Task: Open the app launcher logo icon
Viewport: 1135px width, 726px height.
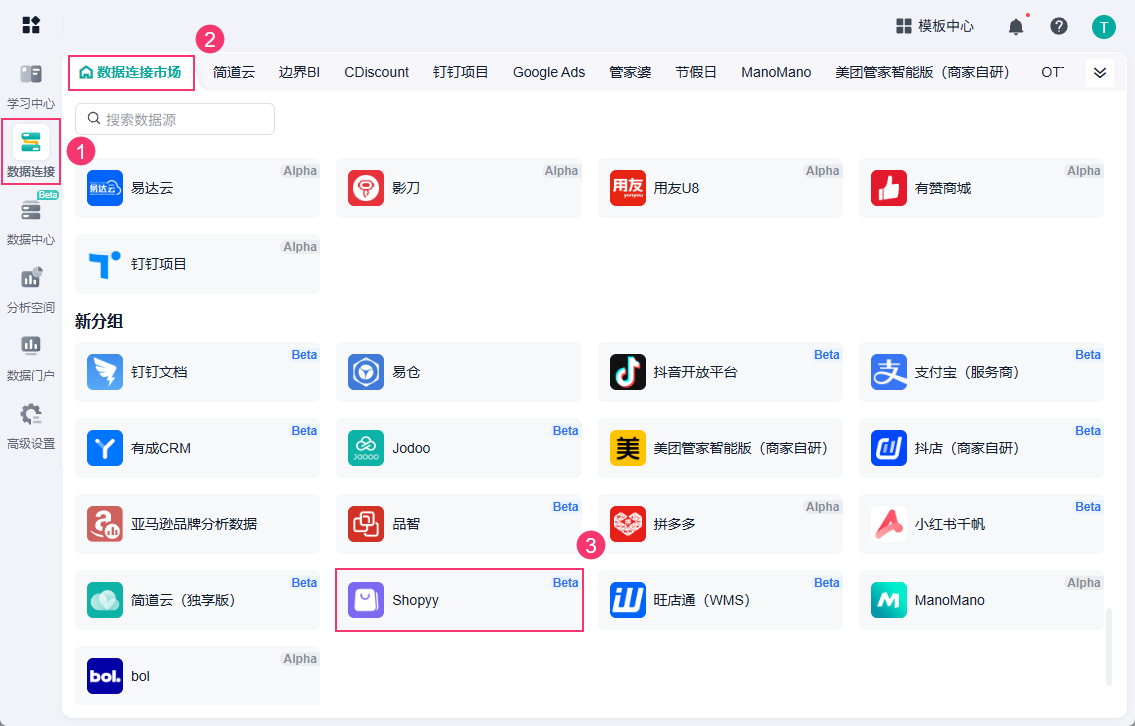Action: [31, 25]
